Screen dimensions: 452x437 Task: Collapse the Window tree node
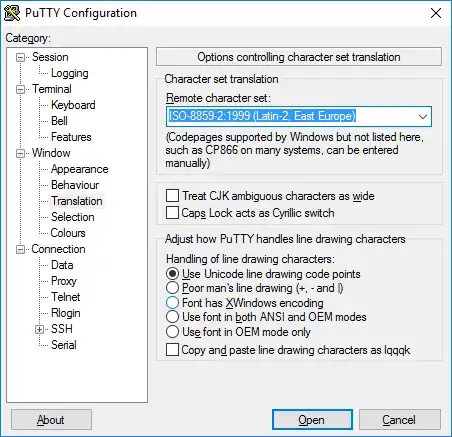point(20,153)
